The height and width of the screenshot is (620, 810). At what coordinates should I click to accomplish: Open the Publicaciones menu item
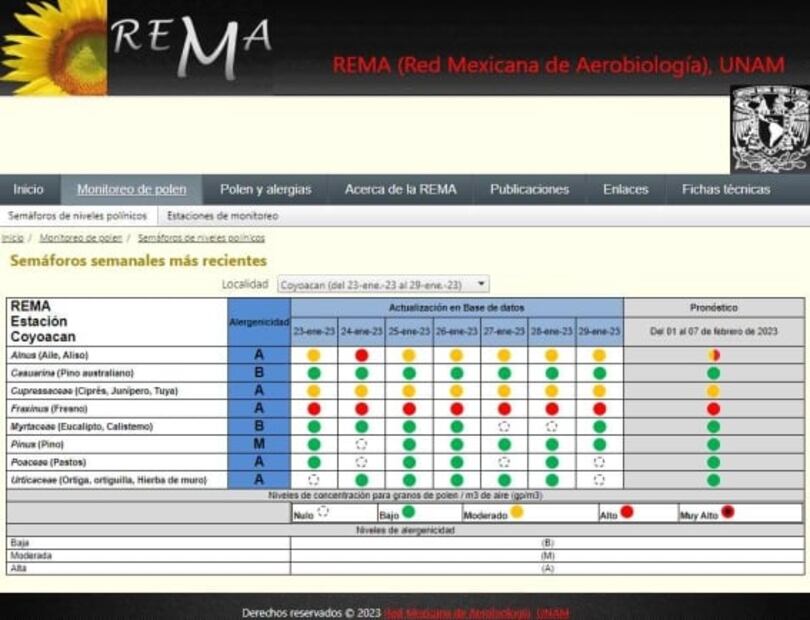[529, 189]
